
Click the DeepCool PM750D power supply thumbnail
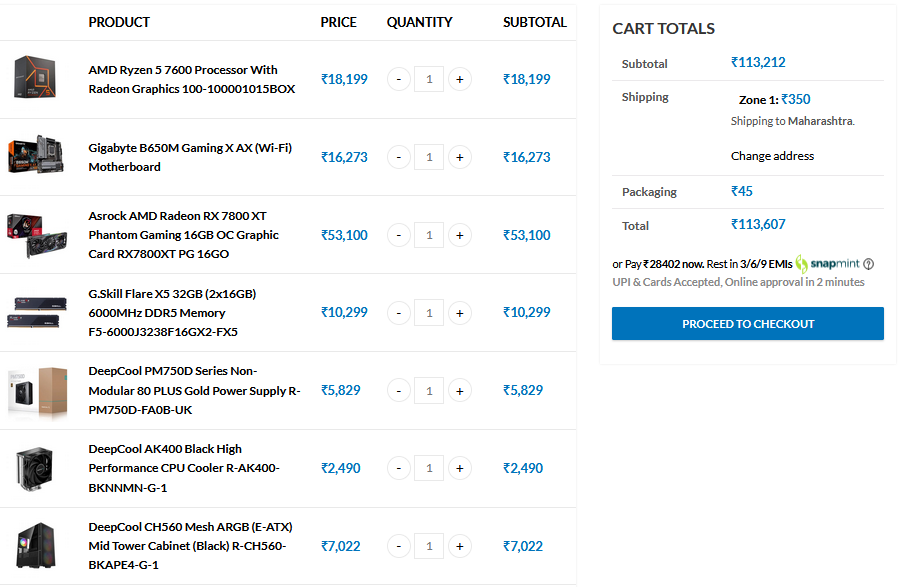tap(38, 392)
